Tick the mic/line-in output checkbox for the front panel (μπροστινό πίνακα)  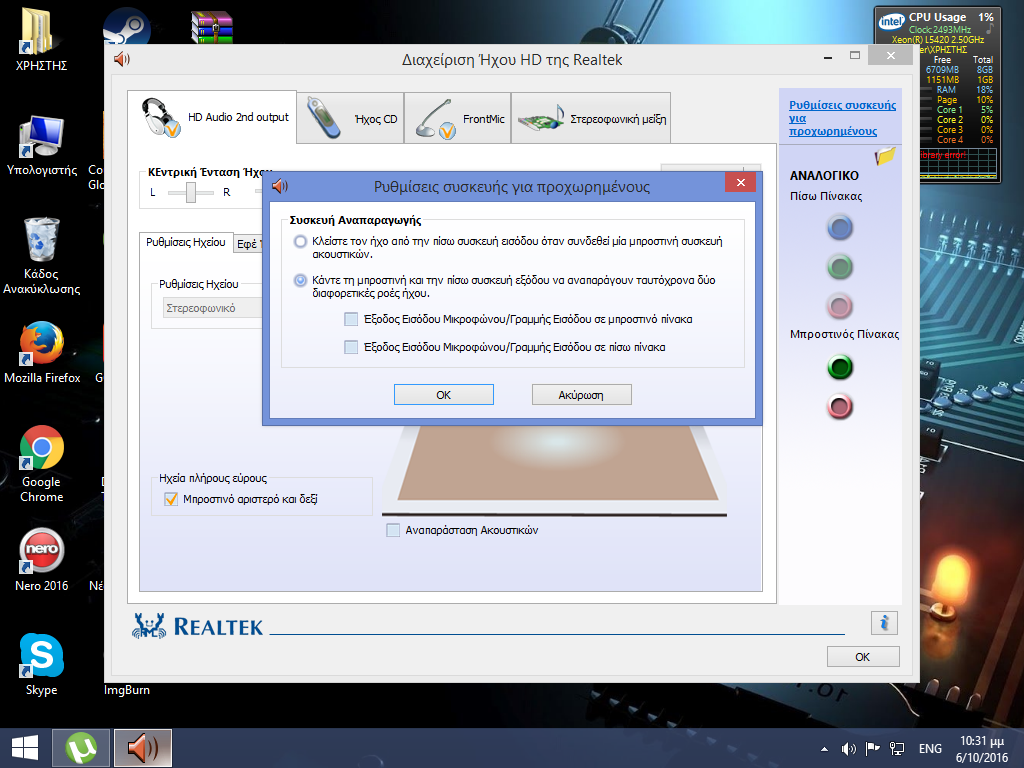351,319
